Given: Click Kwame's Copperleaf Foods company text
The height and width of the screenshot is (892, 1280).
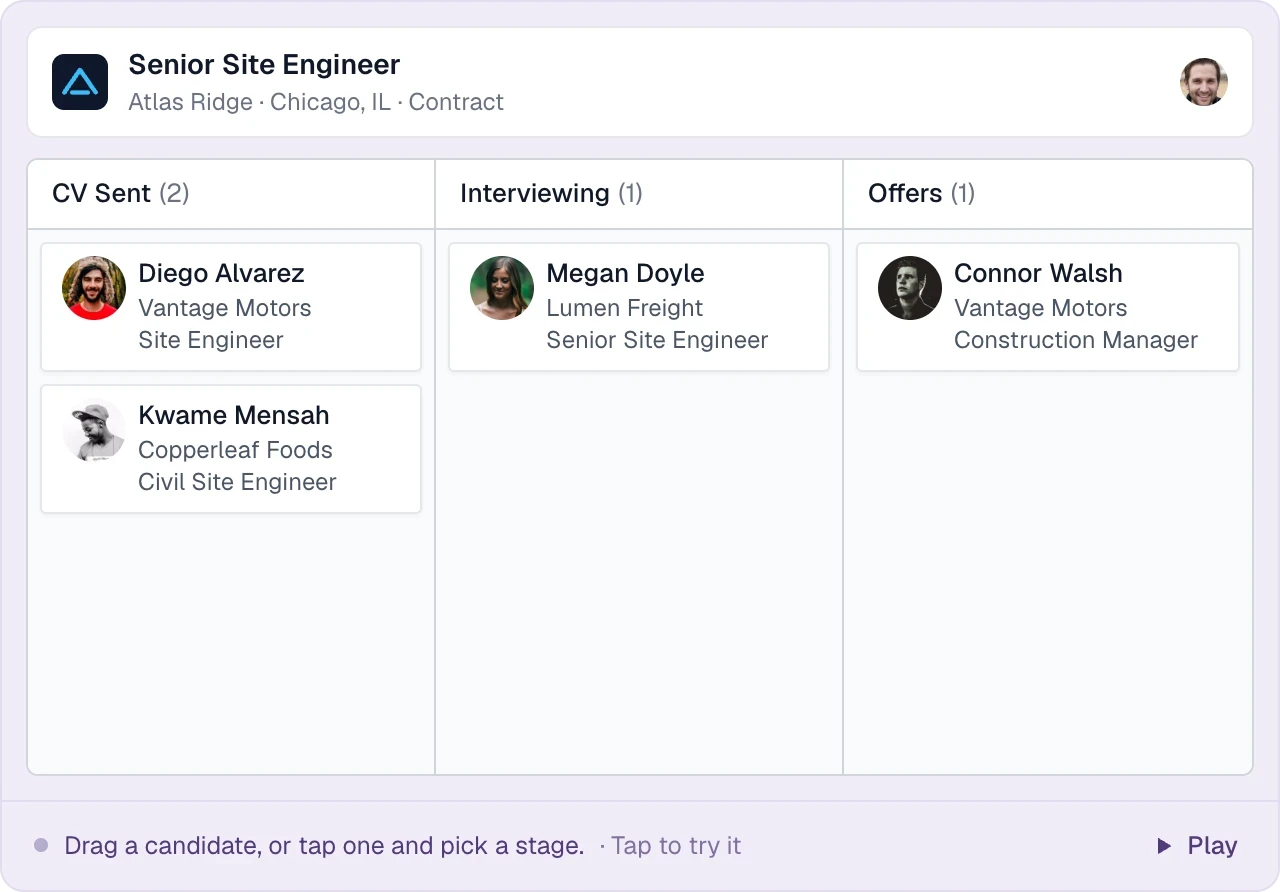Looking at the screenshot, I should coord(235,450).
